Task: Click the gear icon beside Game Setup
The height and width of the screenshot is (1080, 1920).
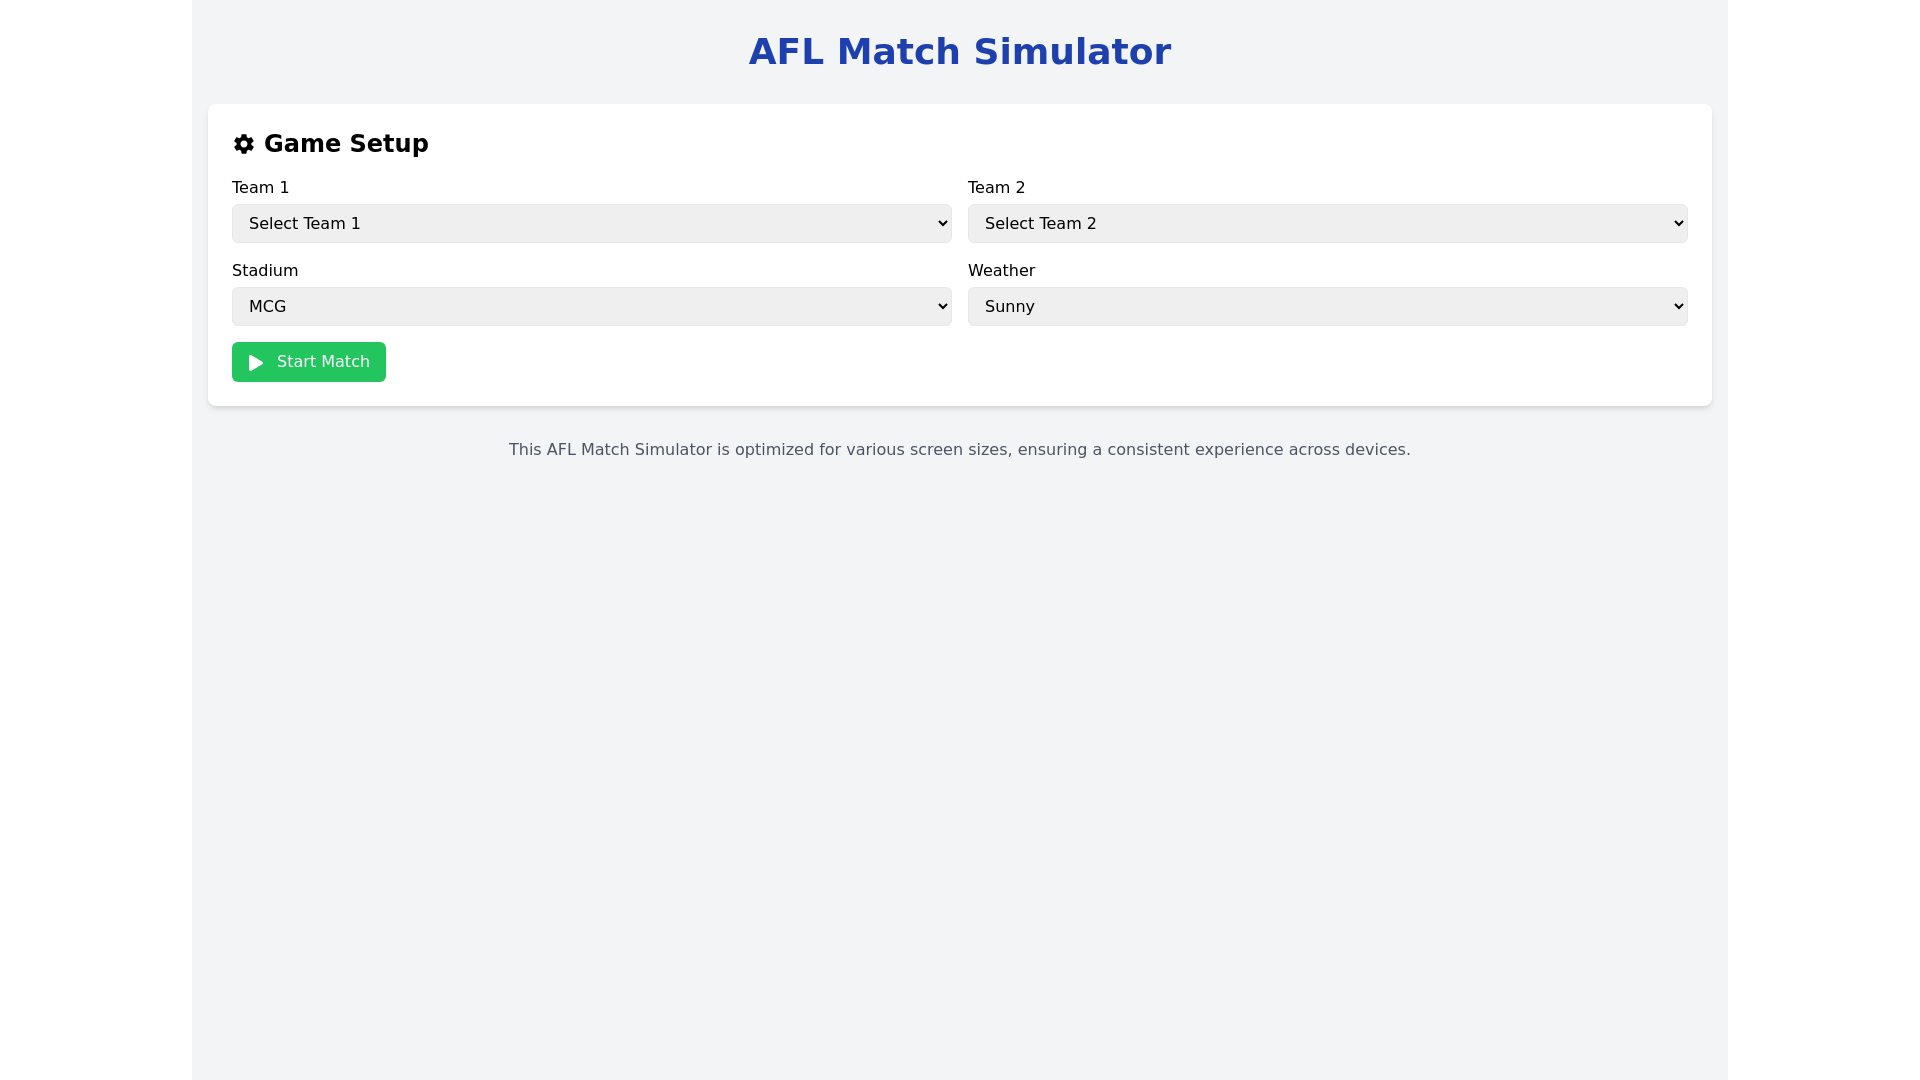Action: [243, 144]
